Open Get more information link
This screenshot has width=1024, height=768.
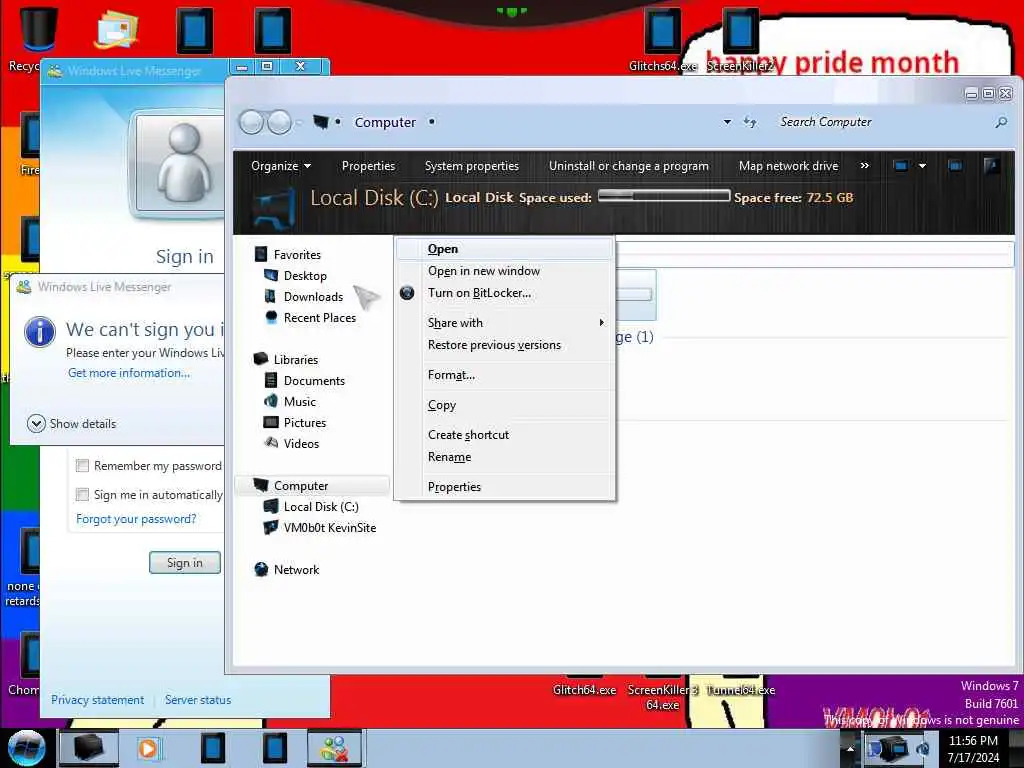tap(129, 373)
